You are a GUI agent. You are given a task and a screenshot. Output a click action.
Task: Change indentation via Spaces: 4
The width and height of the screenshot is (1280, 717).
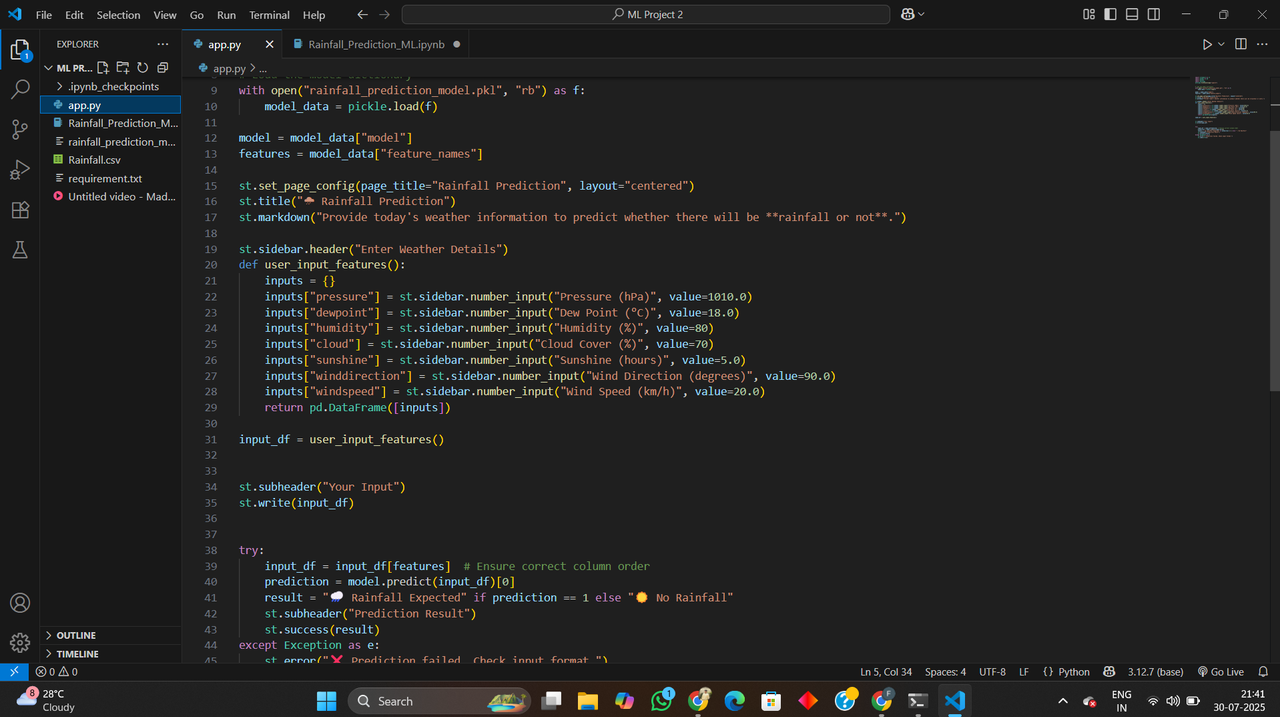click(x=945, y=672)
